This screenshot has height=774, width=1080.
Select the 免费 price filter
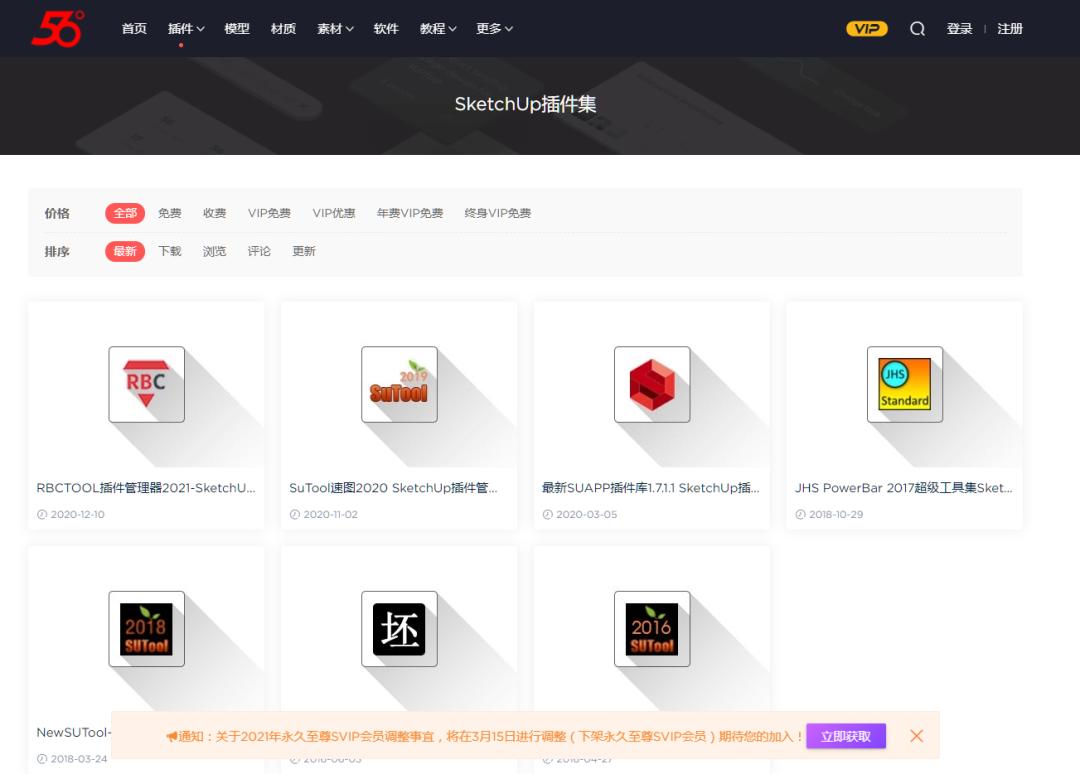point(169,212)
